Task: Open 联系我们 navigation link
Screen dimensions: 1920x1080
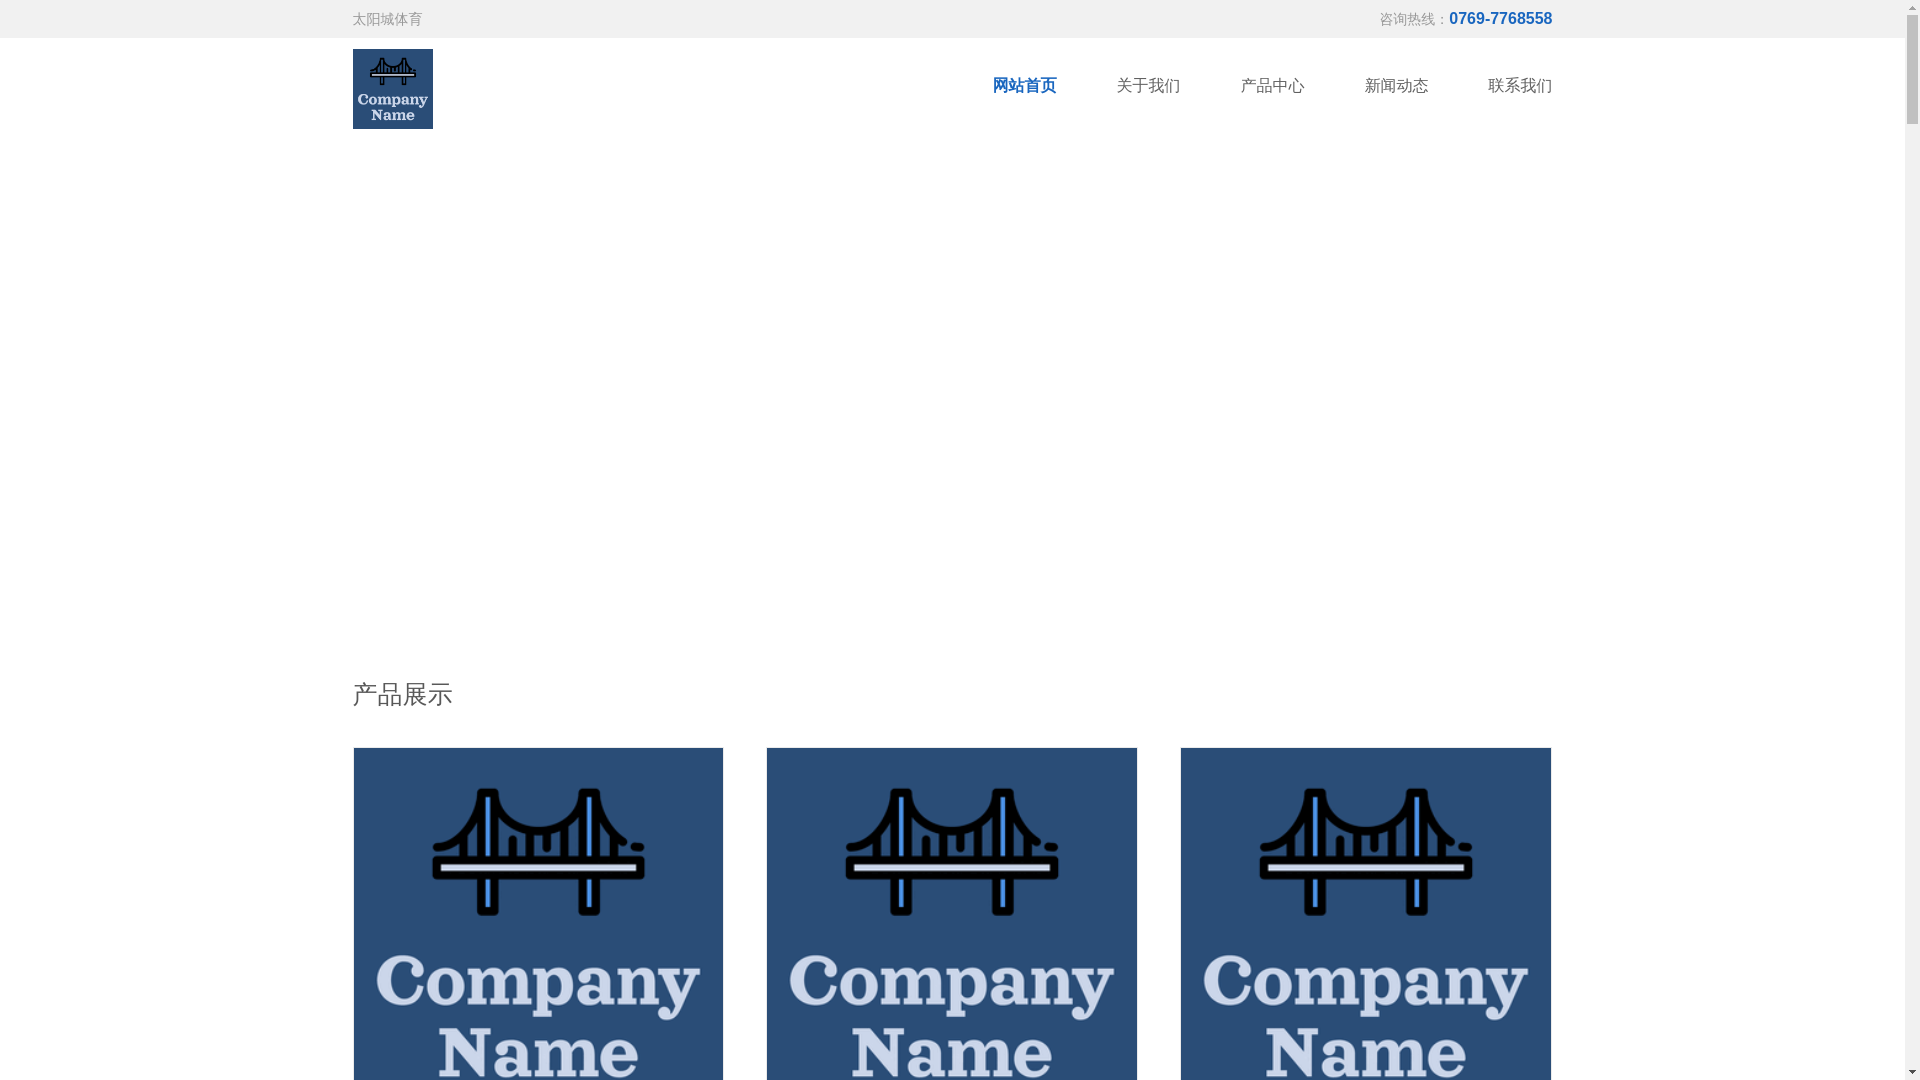Action: point(1520,86)
